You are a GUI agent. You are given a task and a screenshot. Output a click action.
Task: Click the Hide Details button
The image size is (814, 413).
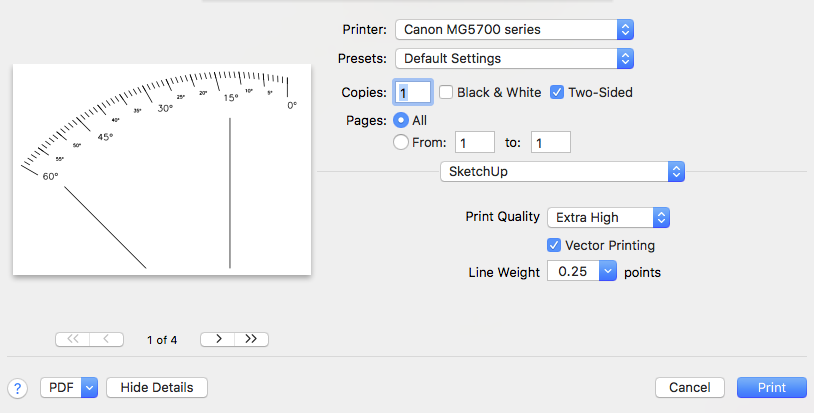156,387
